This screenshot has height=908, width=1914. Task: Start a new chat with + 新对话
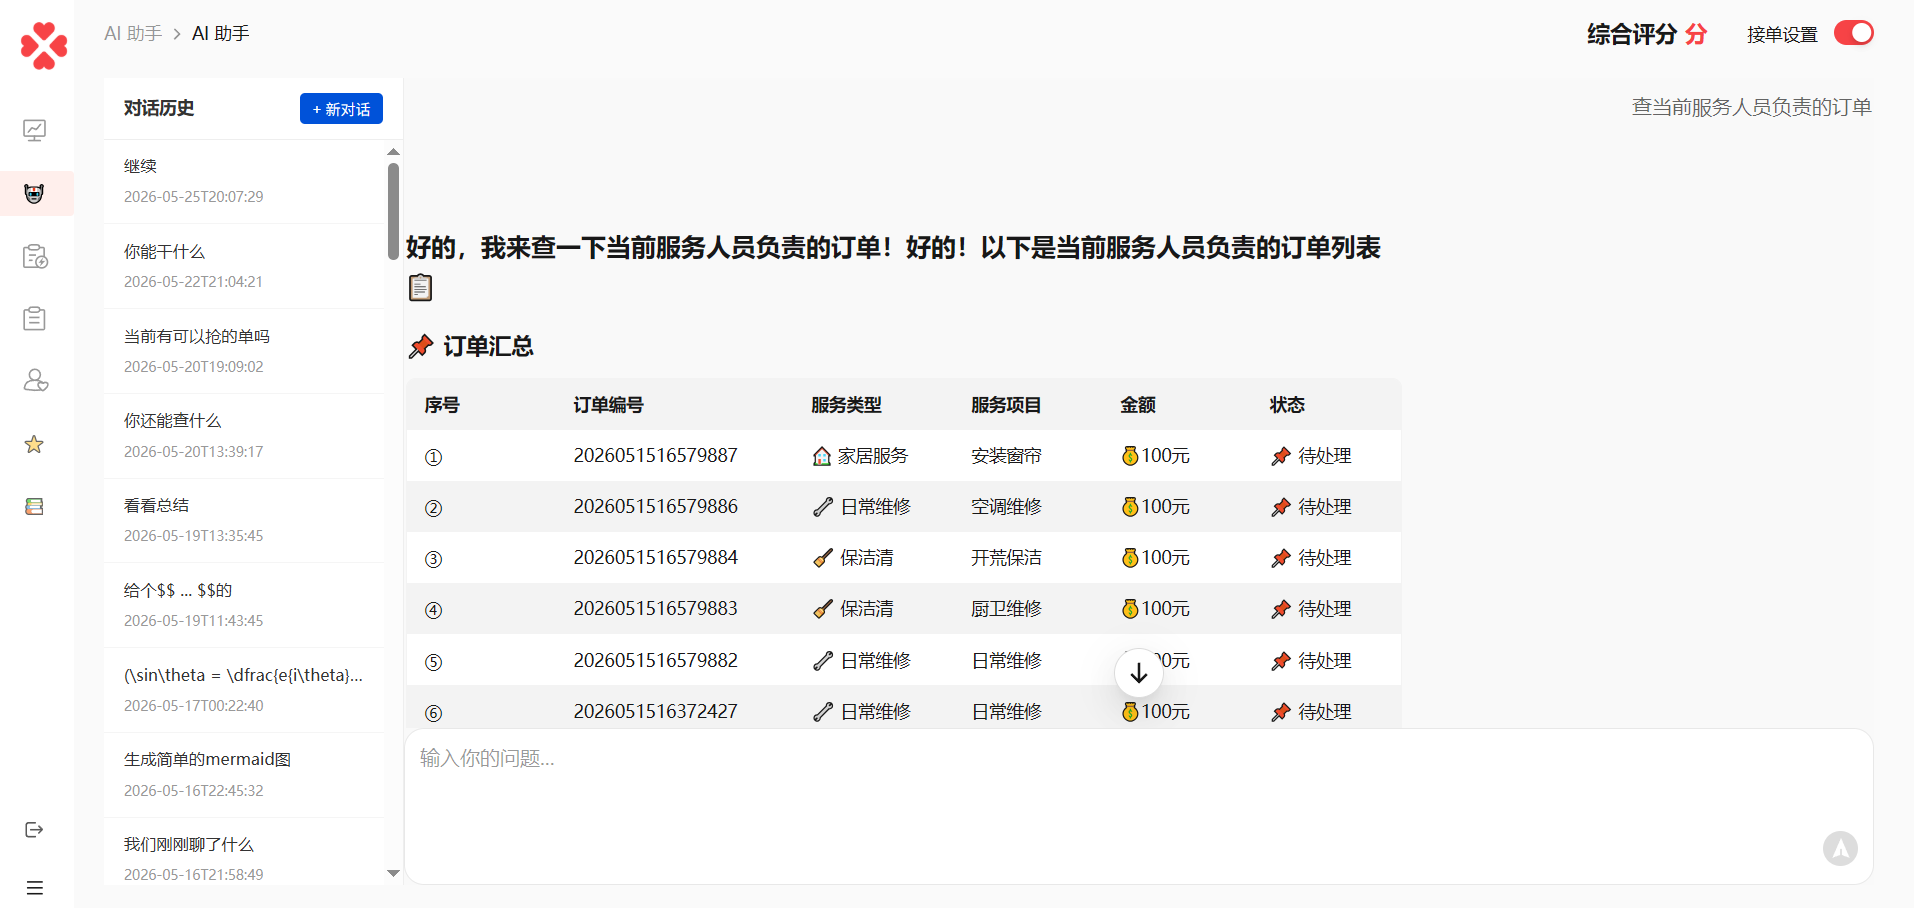341,109
